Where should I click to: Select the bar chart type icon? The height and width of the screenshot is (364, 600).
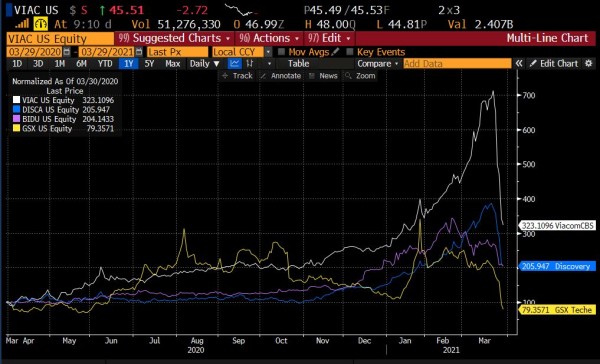point(250,64)
